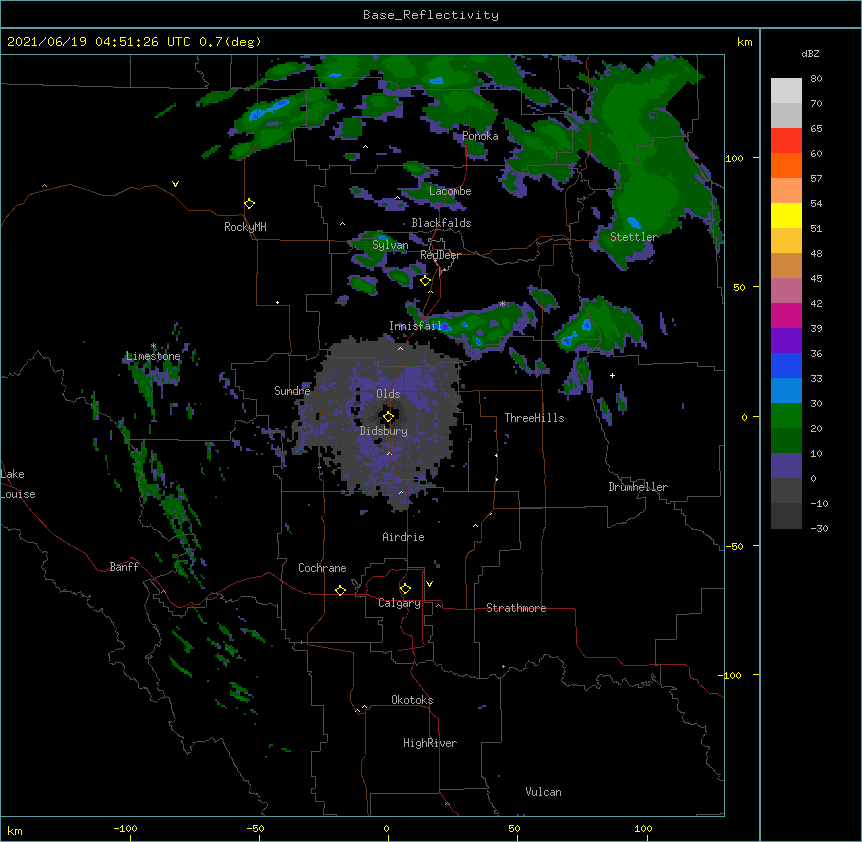The width and height of the screenshot is (862, 842).
Task: Select the pink 45-42 dBZ legend swatch
Action: pos(786,291)
